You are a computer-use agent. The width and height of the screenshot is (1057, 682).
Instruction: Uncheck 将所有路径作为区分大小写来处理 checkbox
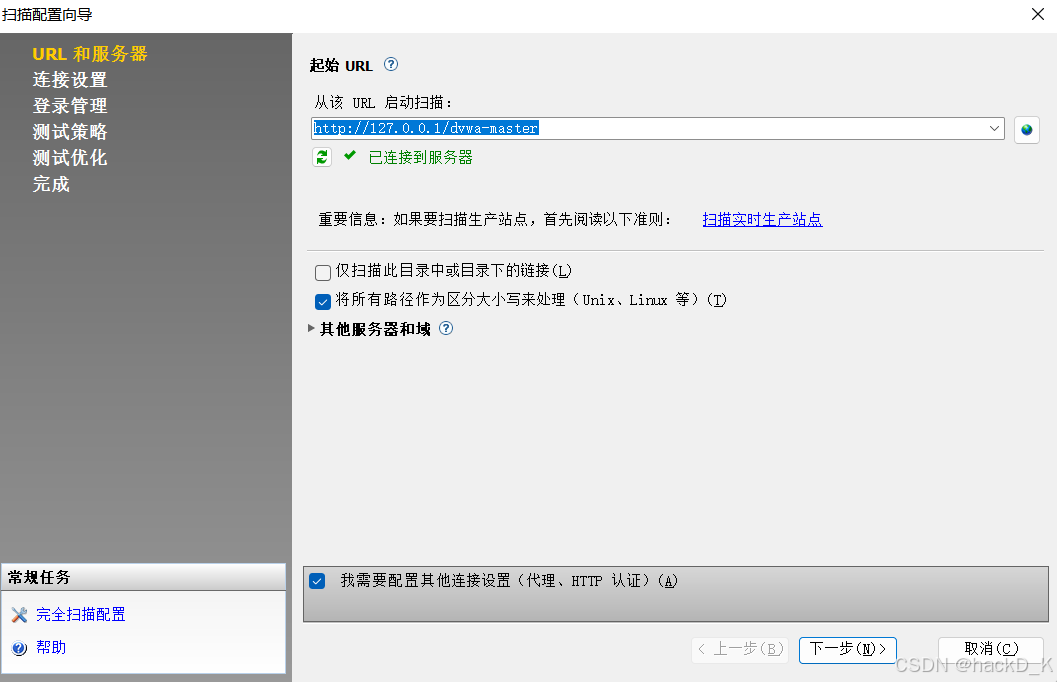coord(323,301)
